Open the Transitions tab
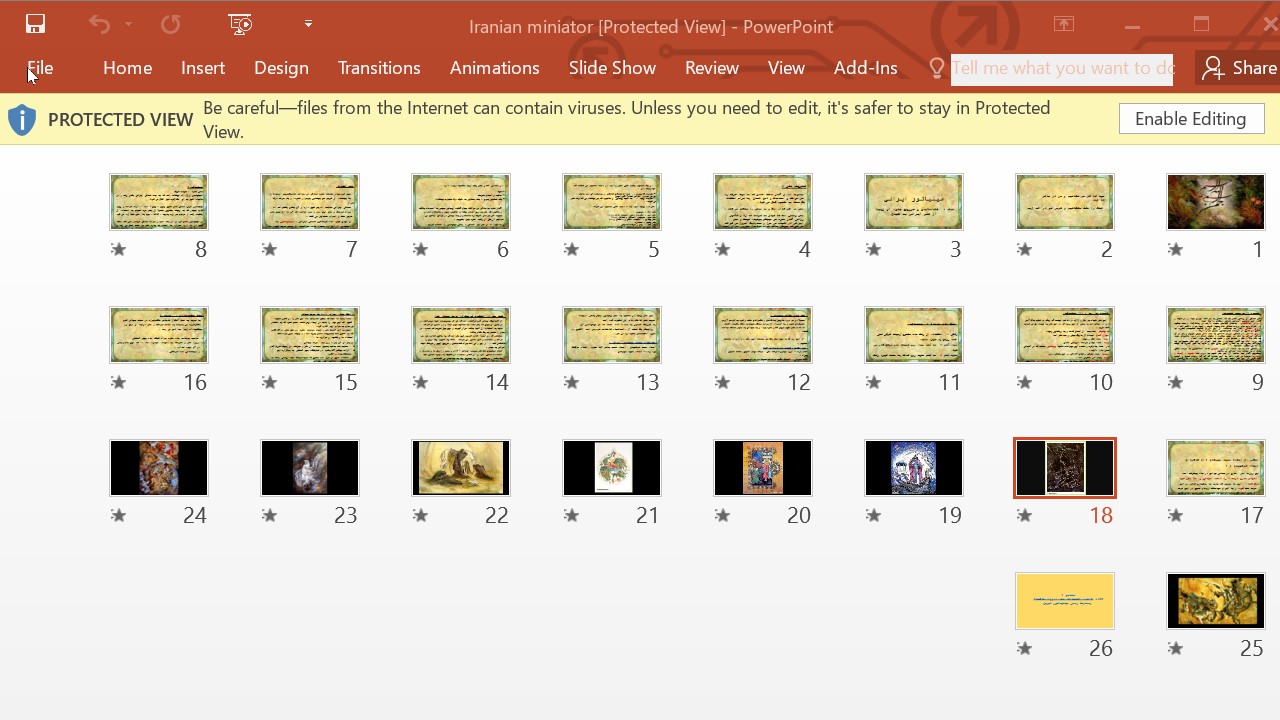This screenshot has height=720, width=1280. [379, 68]
